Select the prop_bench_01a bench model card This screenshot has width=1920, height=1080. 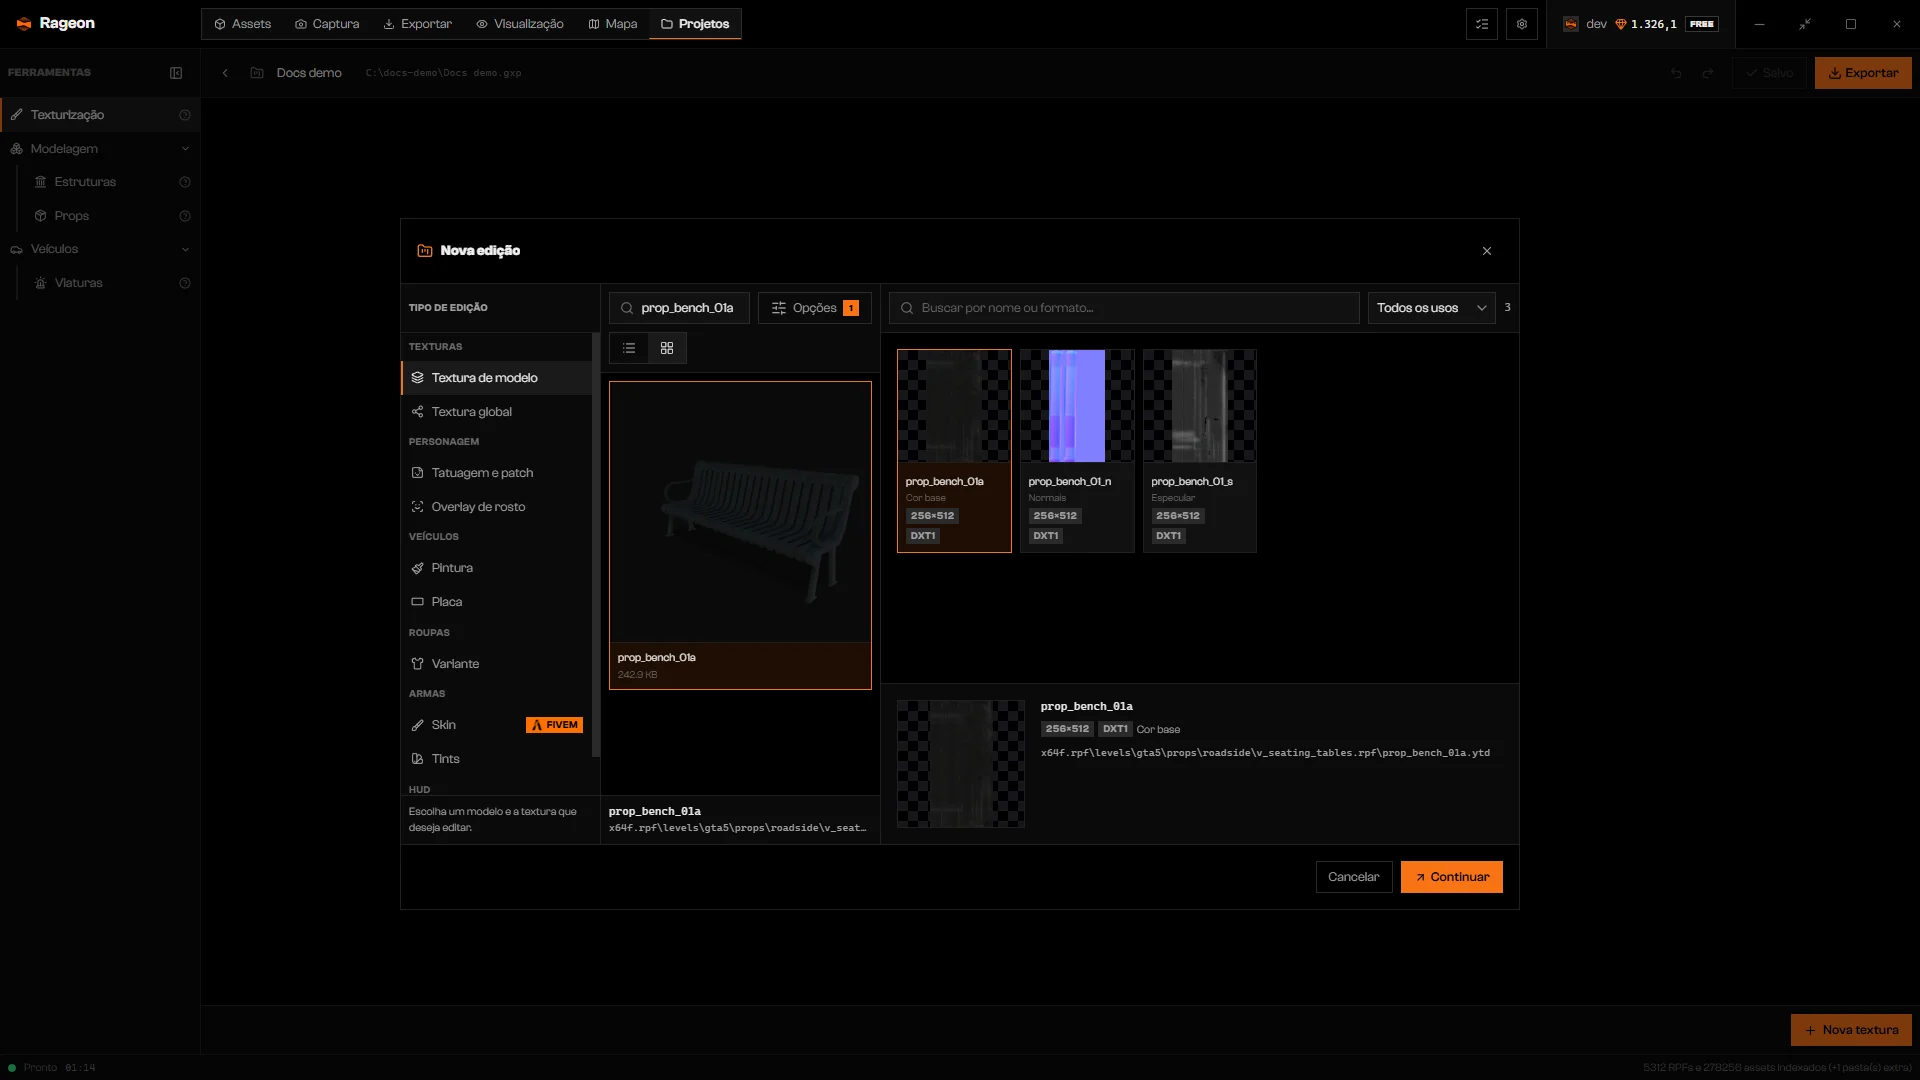pyautogui.click(x=740, y=535)
